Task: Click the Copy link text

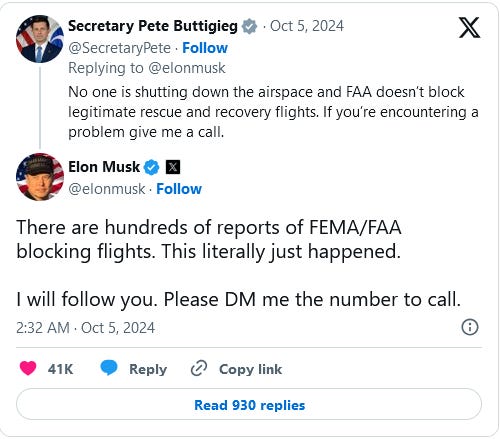Action: coord(250,369)
